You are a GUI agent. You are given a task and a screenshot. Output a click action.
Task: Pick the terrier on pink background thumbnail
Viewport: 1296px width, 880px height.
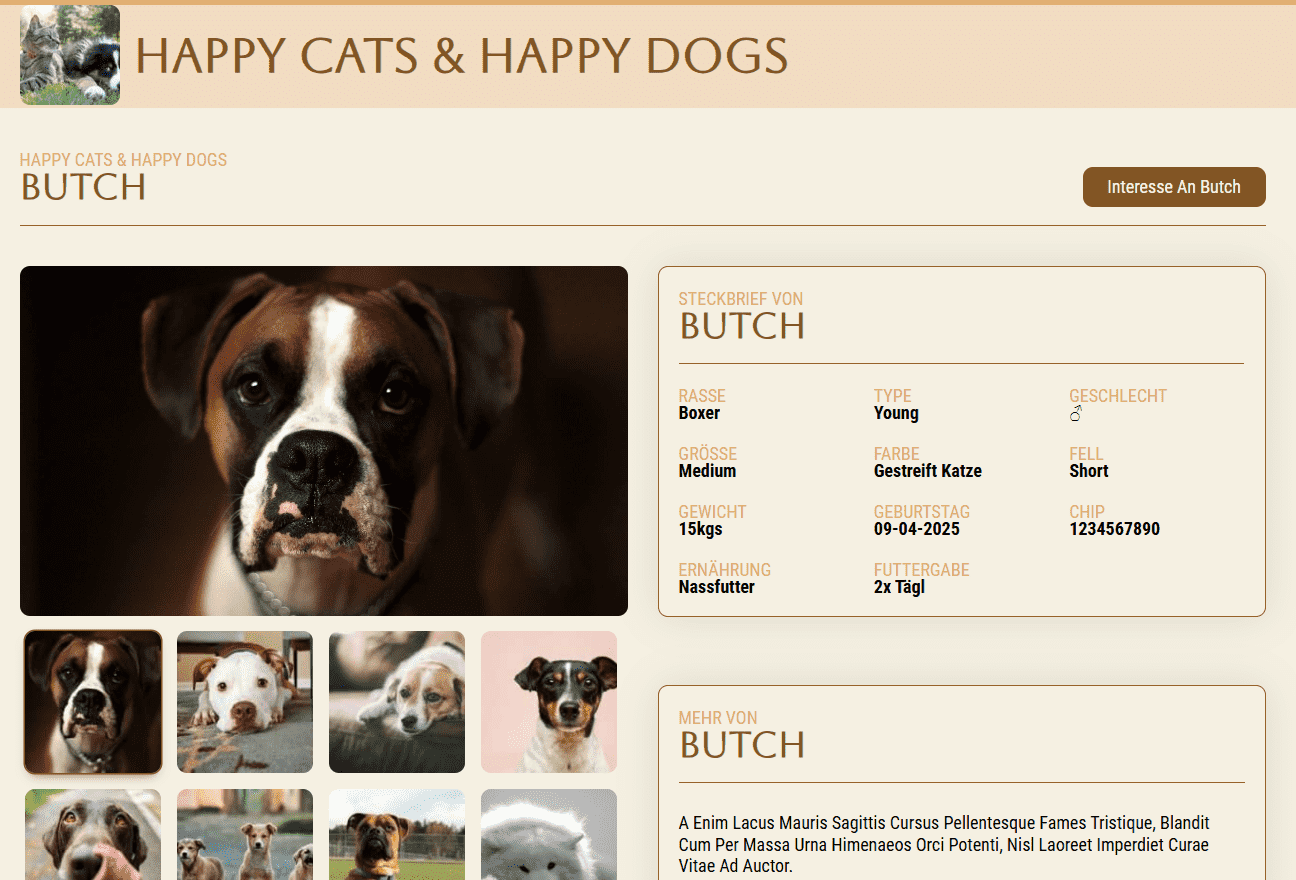point(549,702)
